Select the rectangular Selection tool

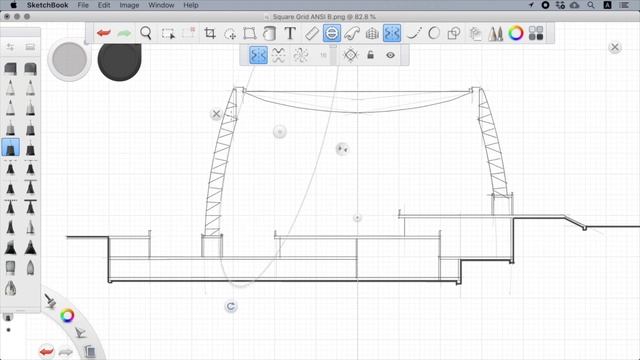(x=168, y=33)
